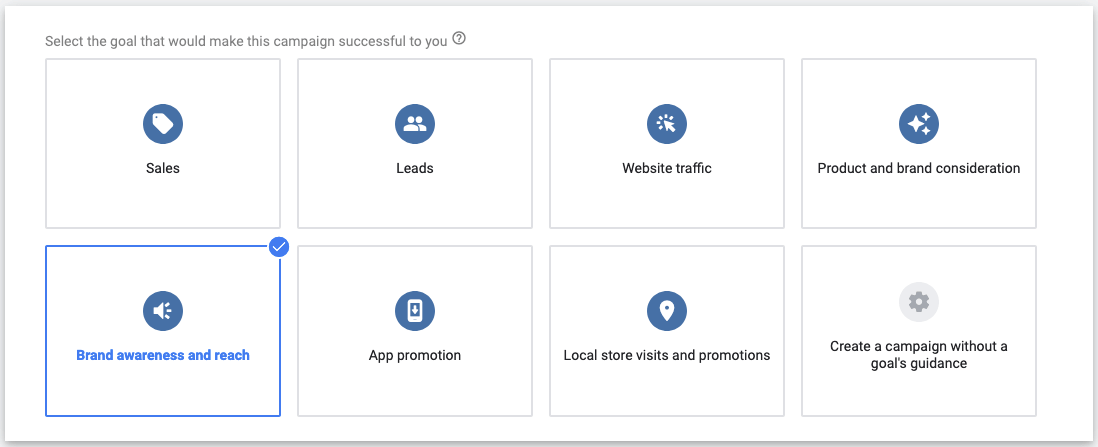Open the help question mark beside goal prompt
The image size is (1098, 447).
pos(459,39)
